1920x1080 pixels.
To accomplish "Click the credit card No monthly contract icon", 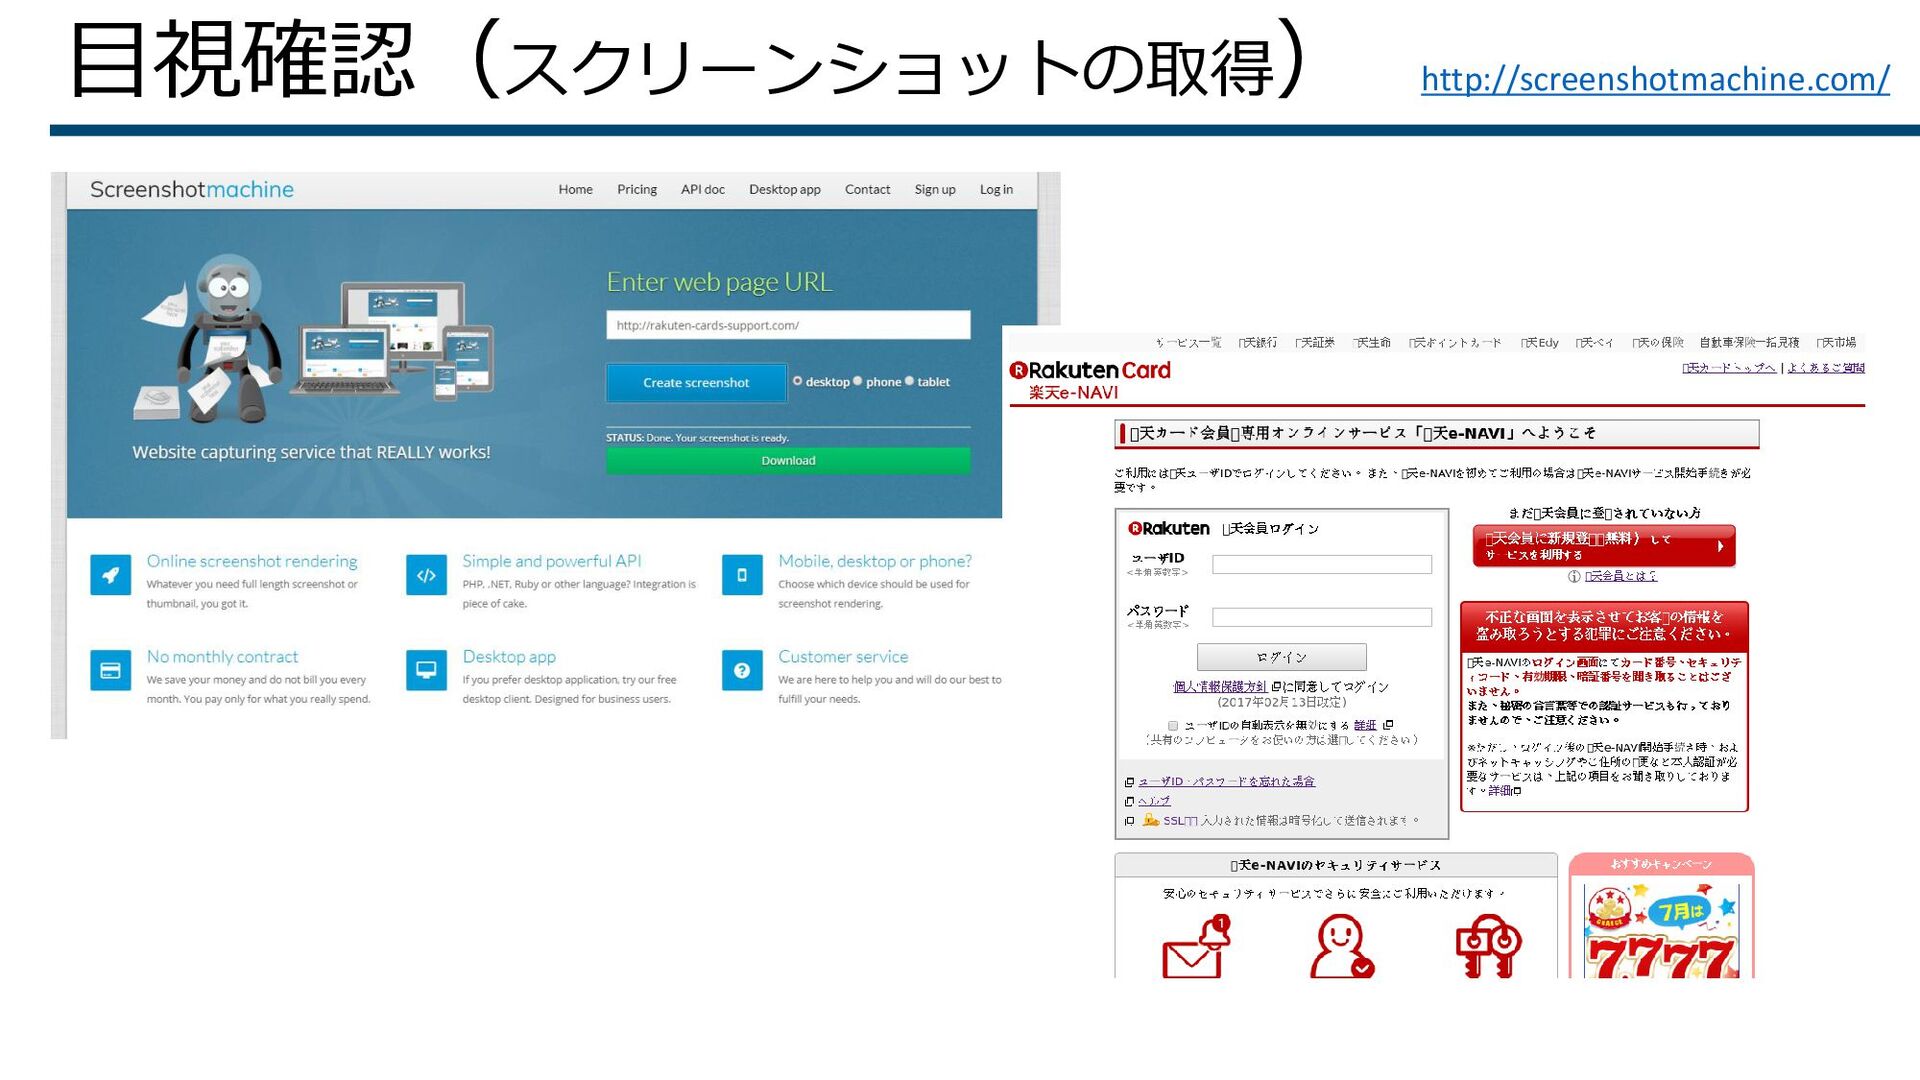I will (x=110, y=670).
